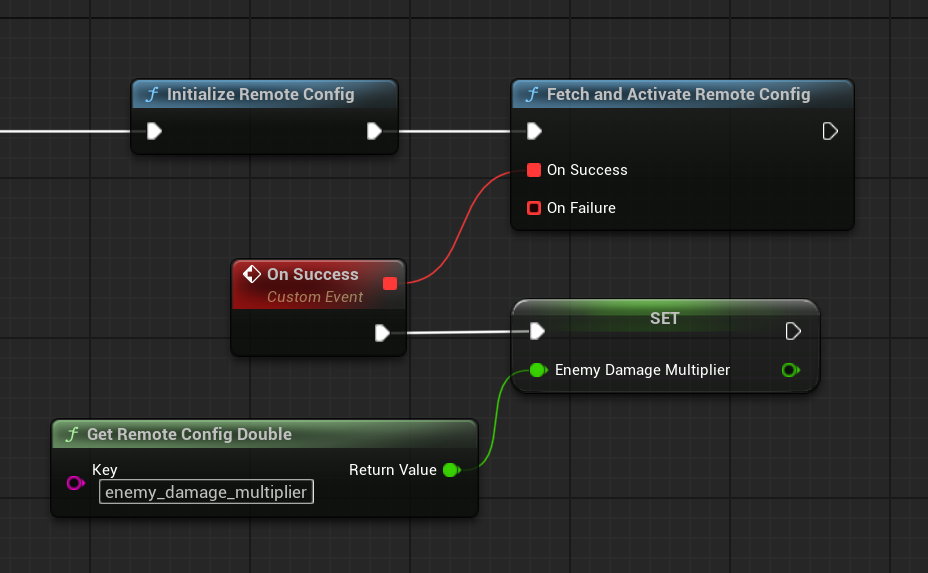Click the Initialize Remote Config exec input pin

(x=154, y=131)
